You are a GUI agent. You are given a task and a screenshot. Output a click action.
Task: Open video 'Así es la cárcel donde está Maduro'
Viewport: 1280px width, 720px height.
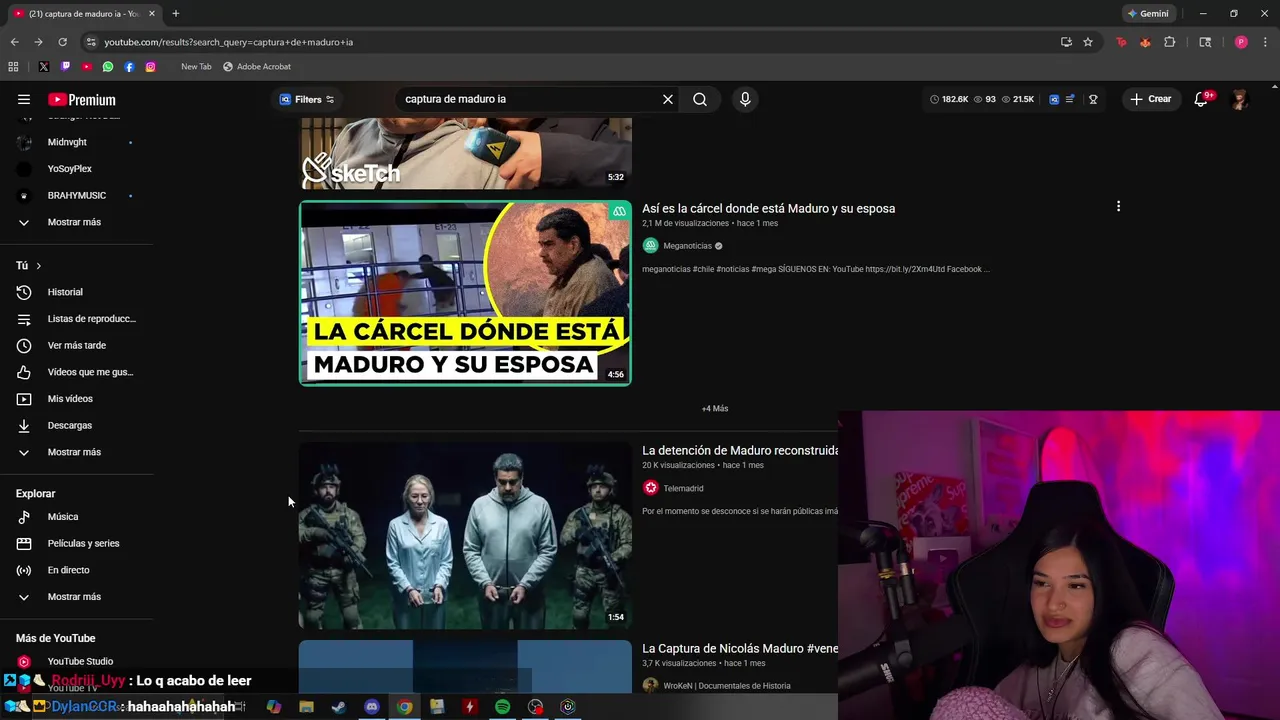[x=768, y=208]
